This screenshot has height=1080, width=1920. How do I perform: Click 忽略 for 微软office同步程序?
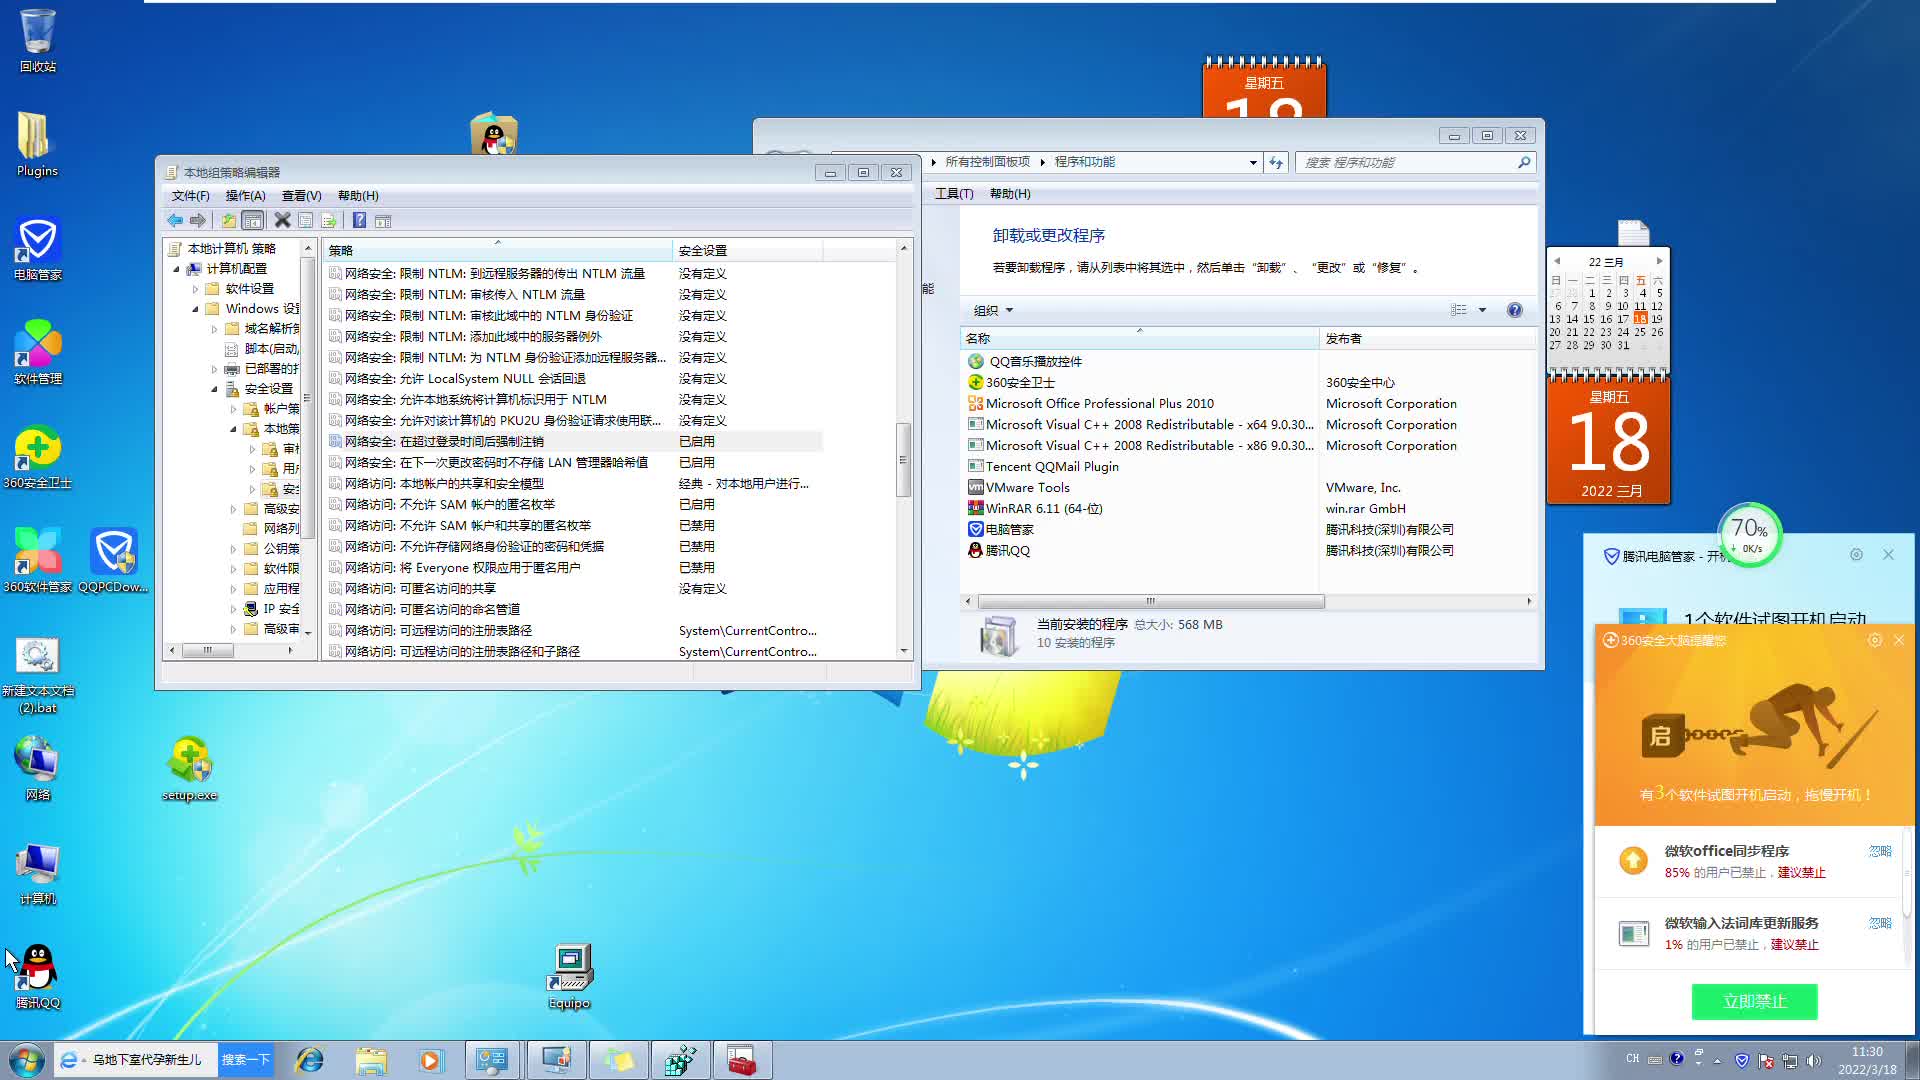point(1880,852)
